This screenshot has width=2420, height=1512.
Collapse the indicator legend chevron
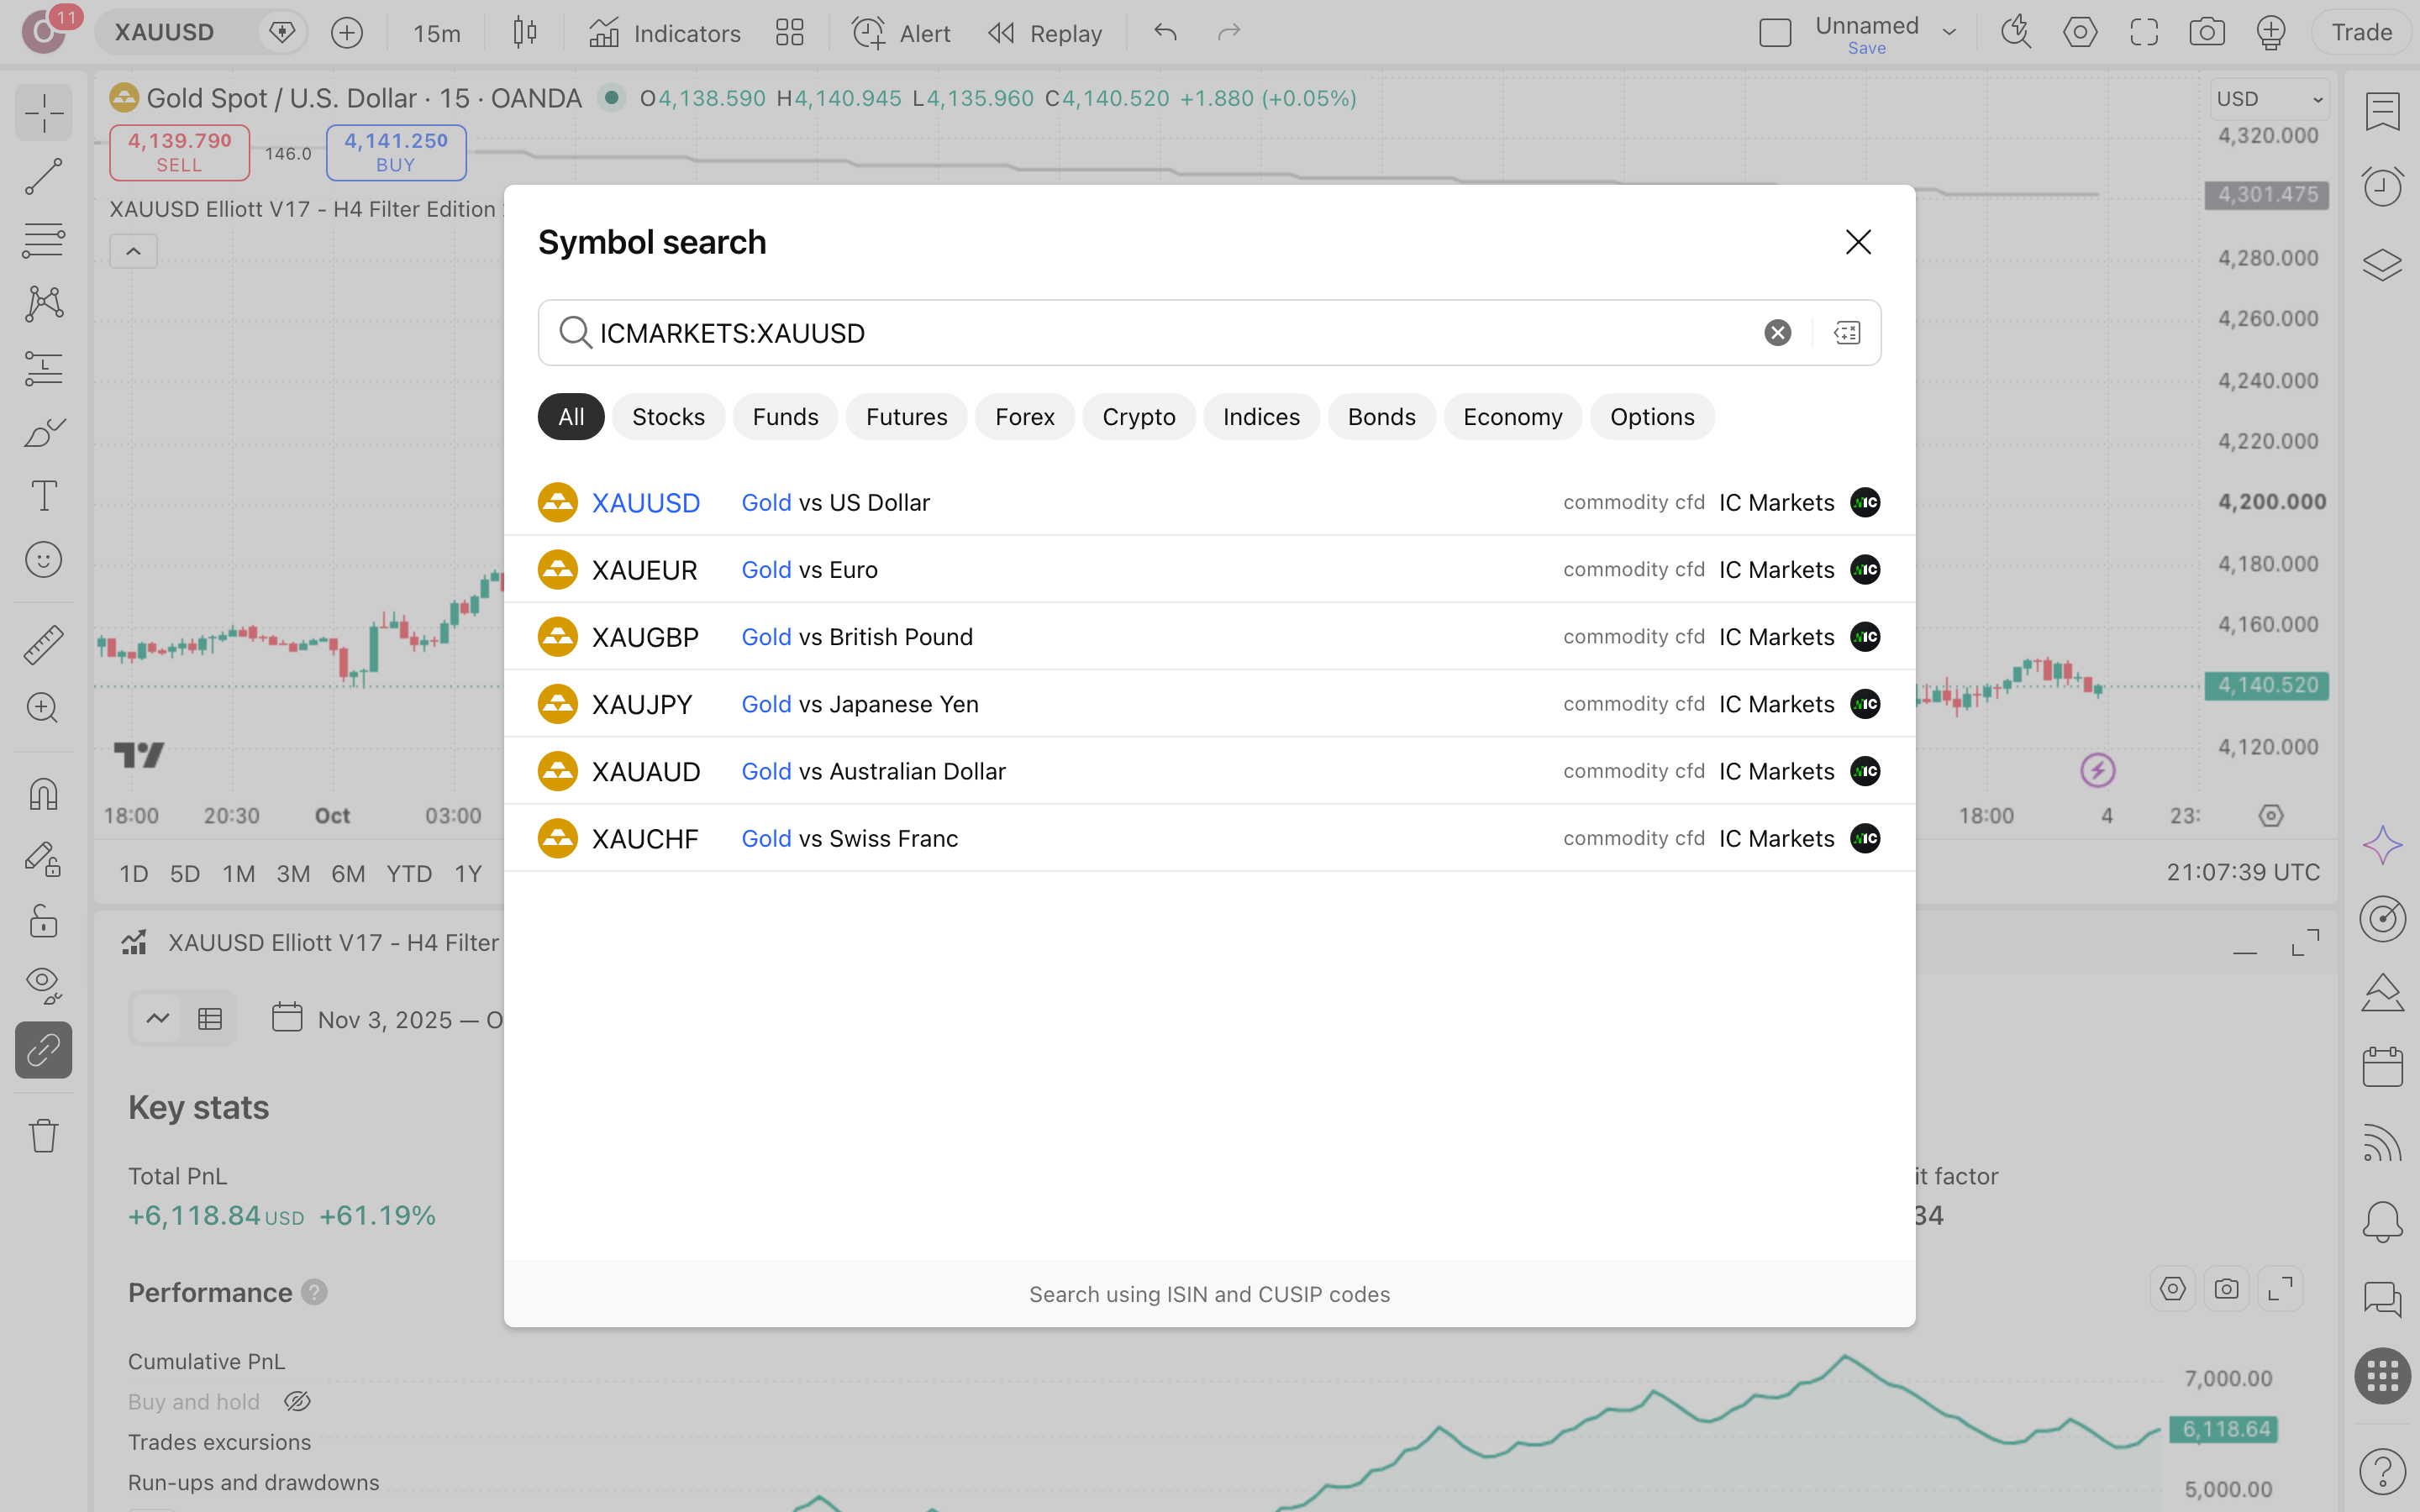point(133,251)
